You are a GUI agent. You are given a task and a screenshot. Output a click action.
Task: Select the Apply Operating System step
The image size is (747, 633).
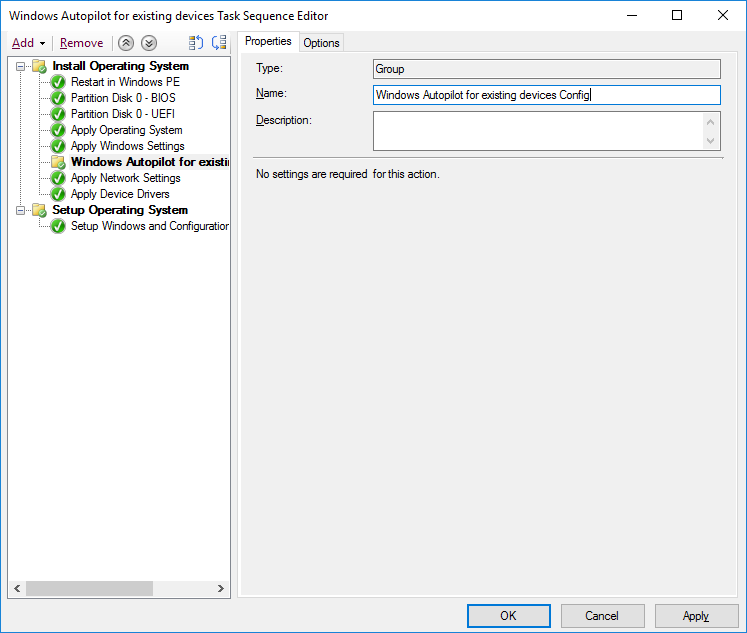click(x=126, y=130)
